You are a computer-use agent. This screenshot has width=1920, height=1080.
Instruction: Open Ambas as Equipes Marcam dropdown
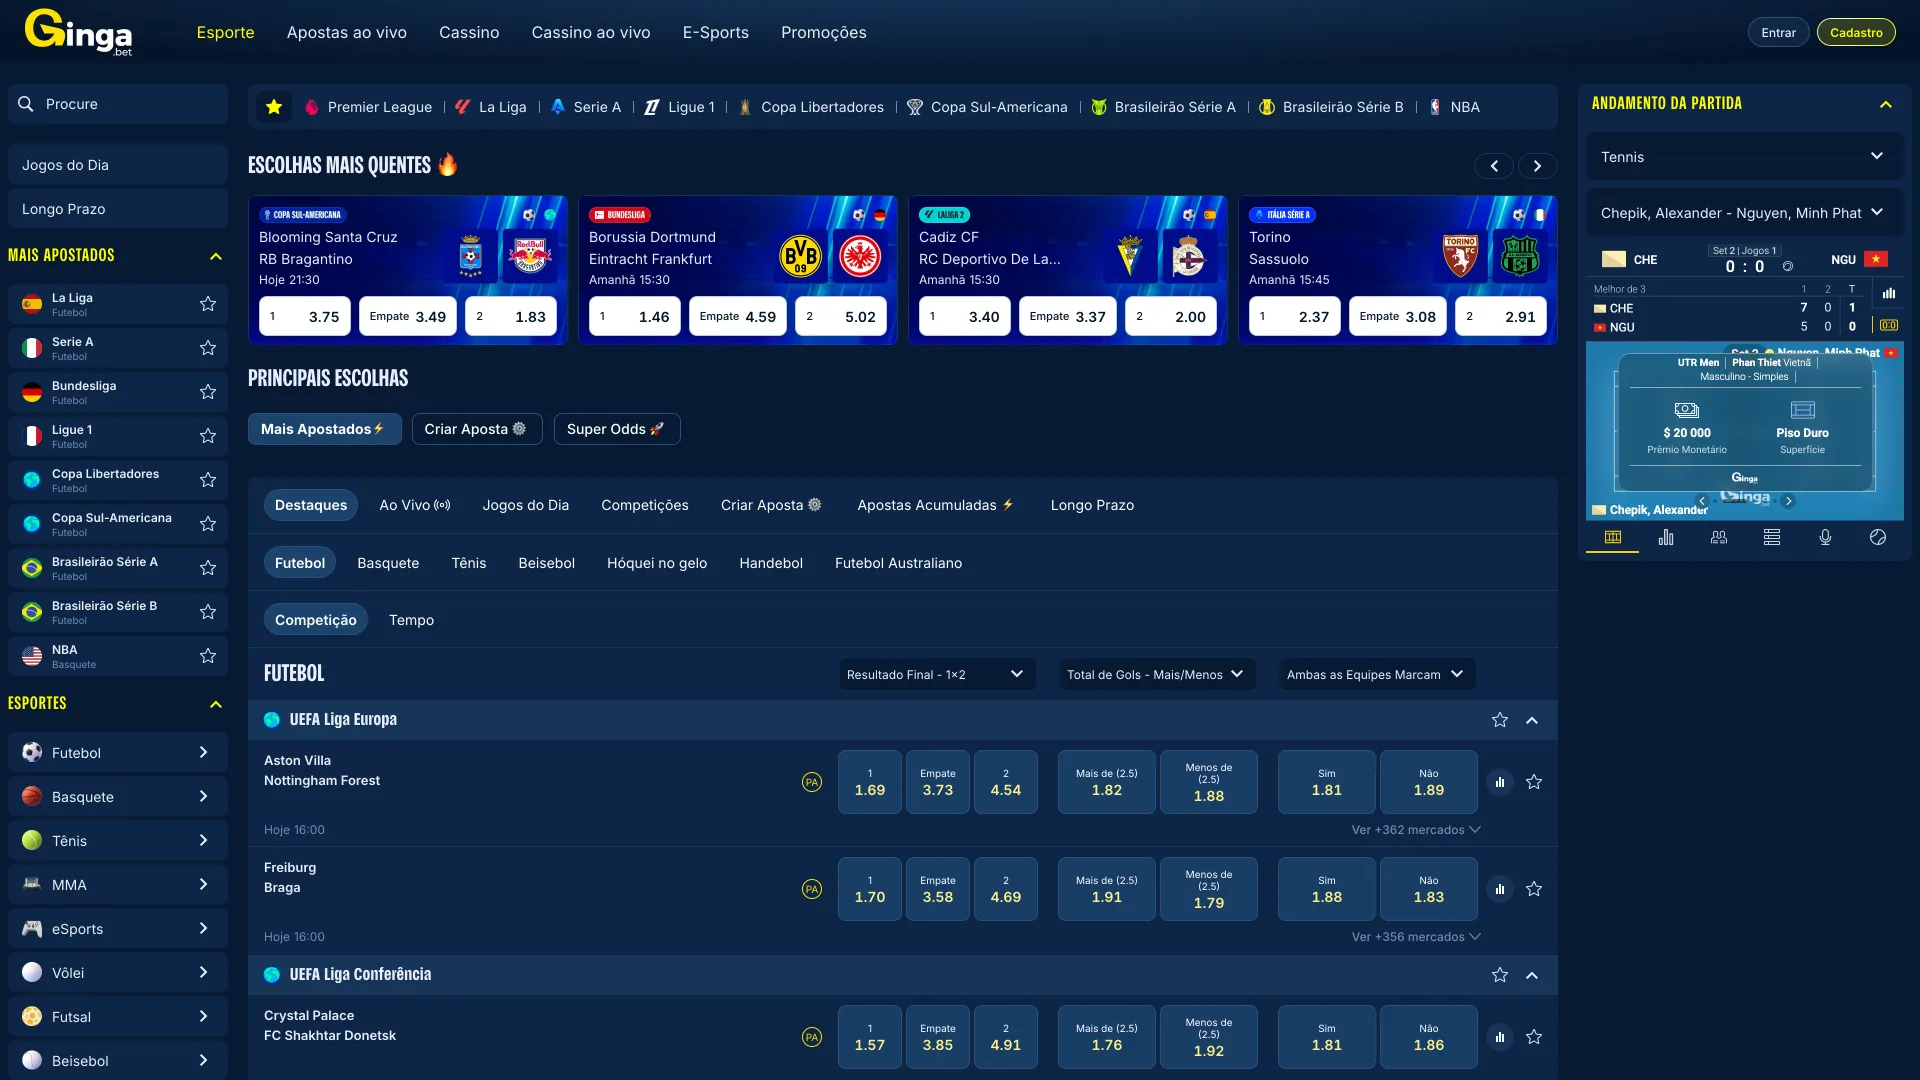point(1376,674)
